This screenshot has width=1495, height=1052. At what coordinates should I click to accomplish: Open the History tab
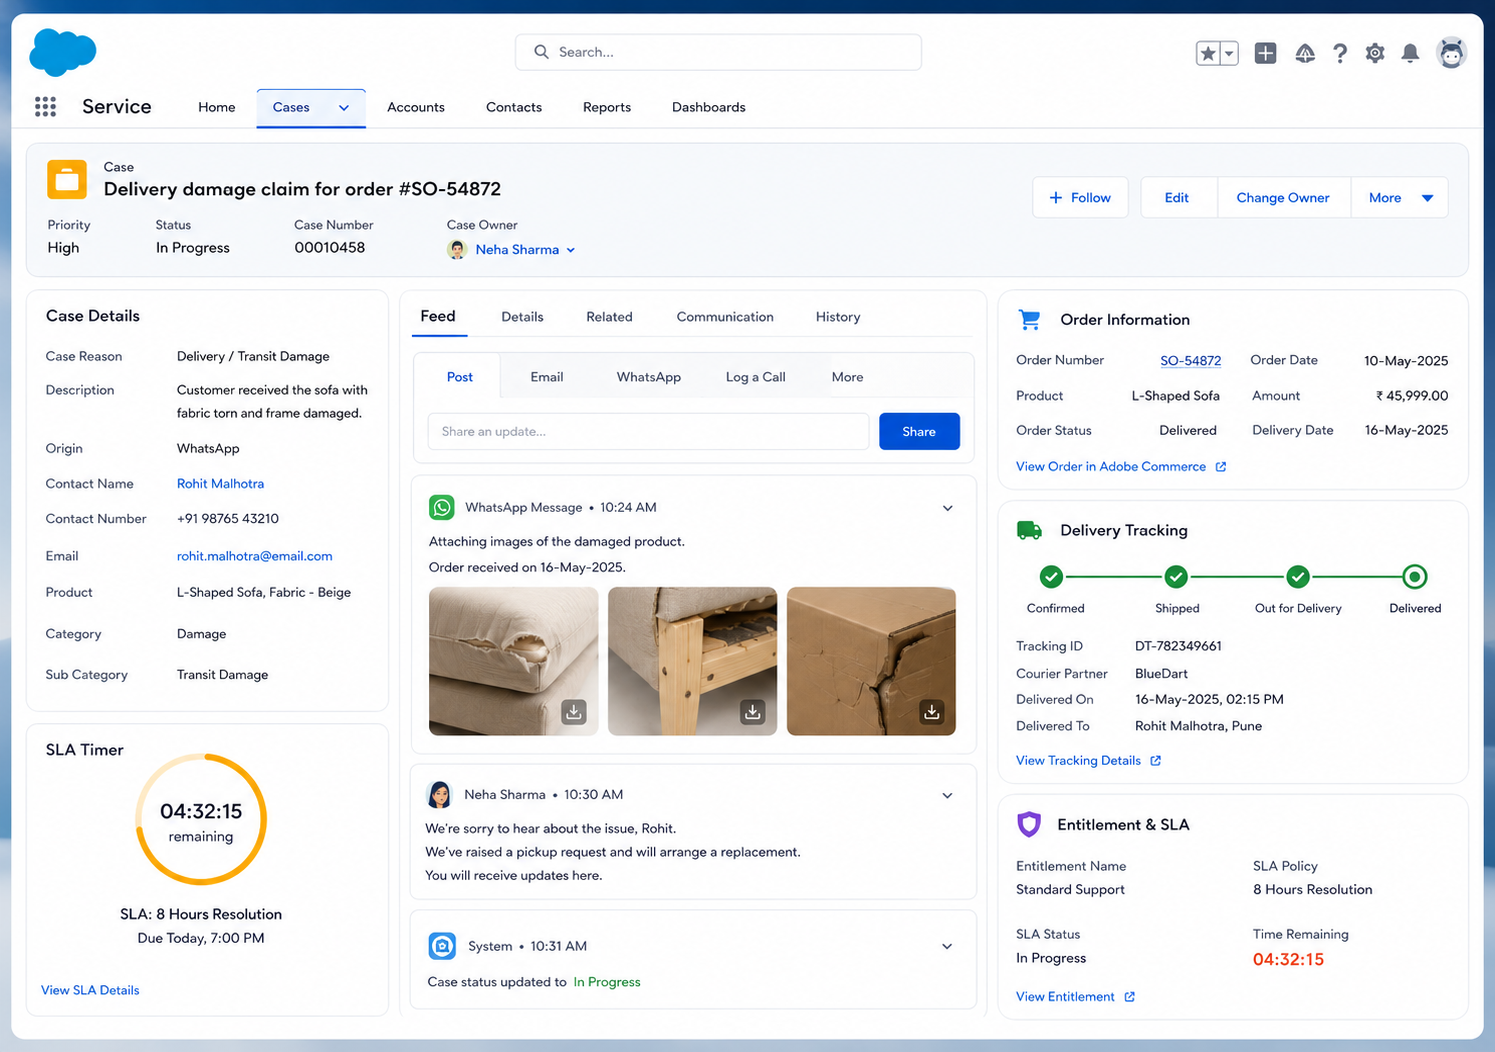(838, 317)
